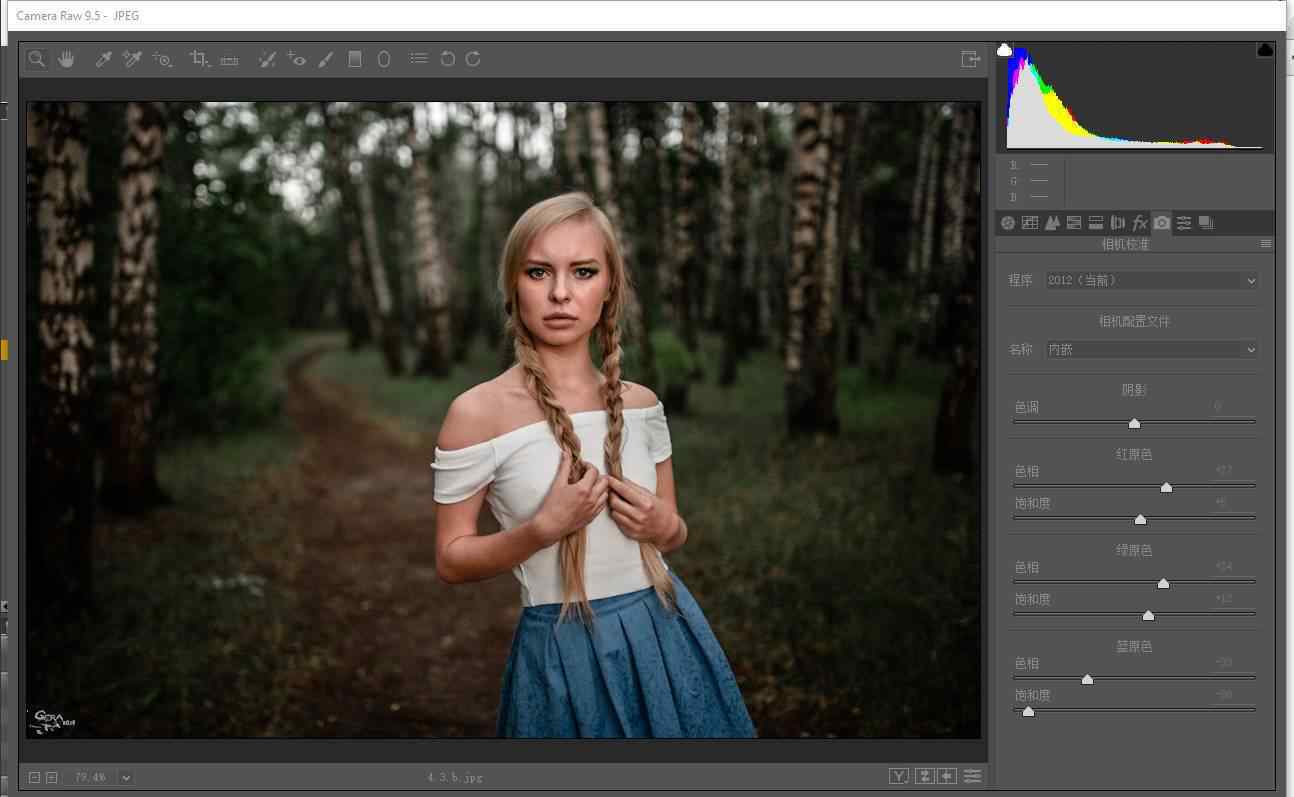
Task: Focus the 绿原色 色相 value field
Action: (1233, 567)
